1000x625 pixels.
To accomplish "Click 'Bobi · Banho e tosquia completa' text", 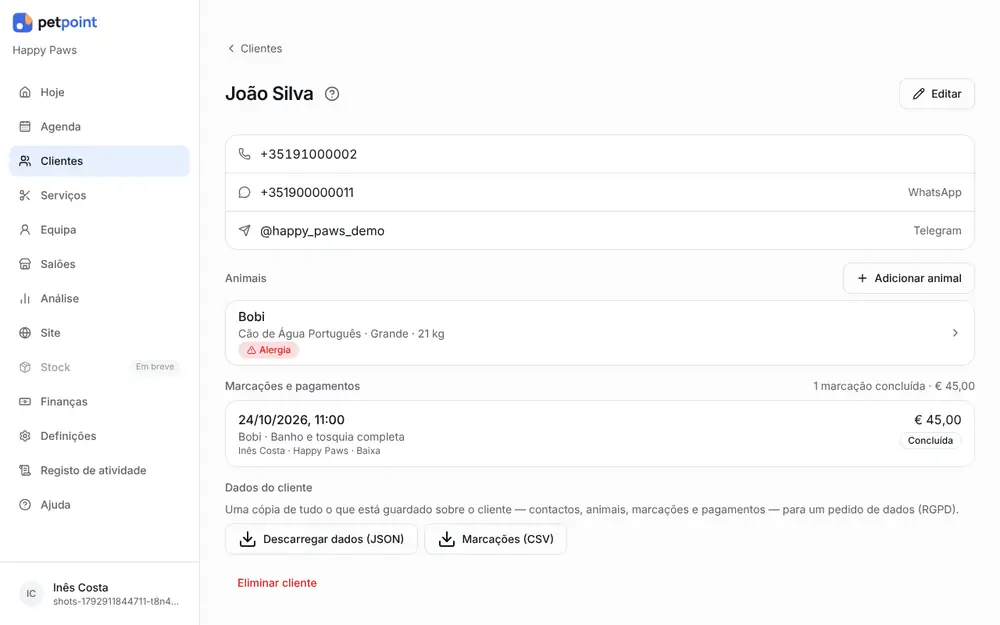I will pos(321,437).
